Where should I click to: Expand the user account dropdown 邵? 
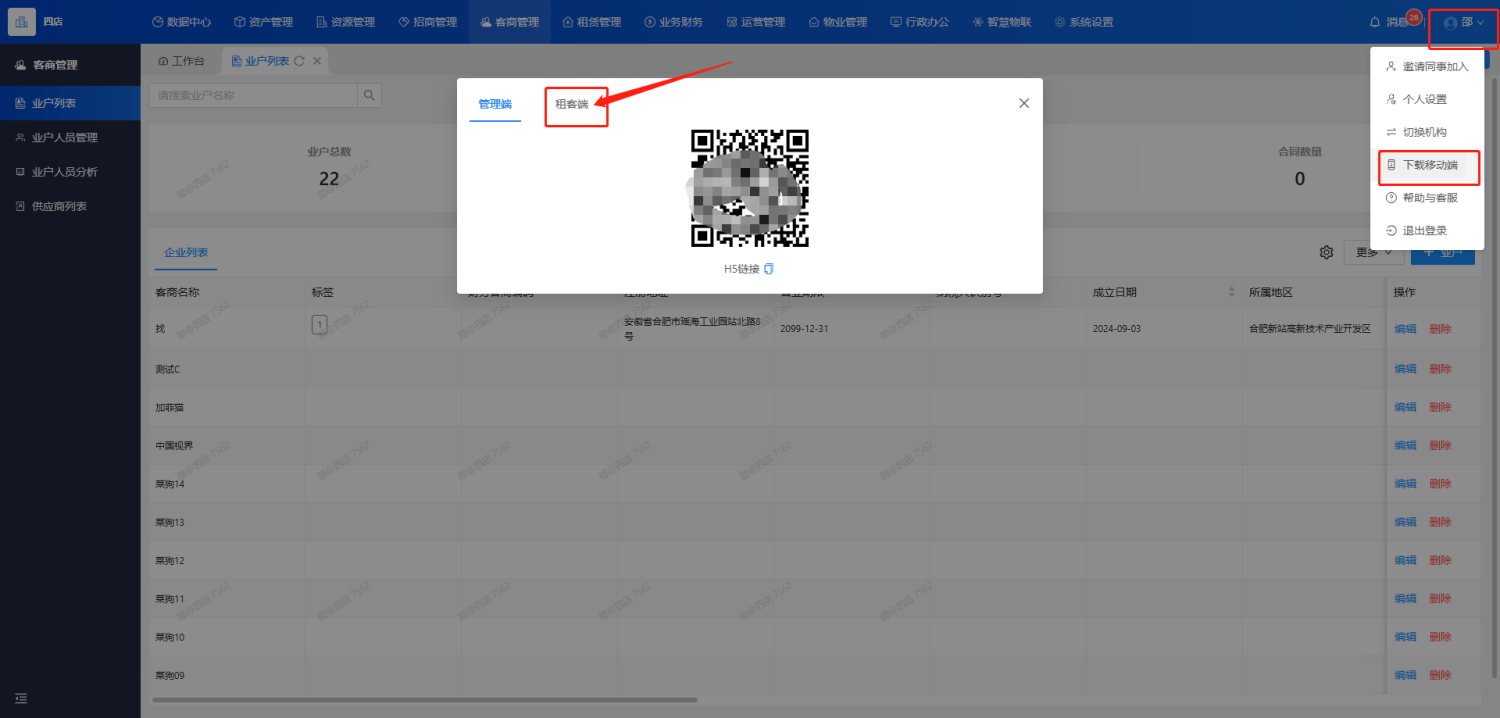point(1463,22)
